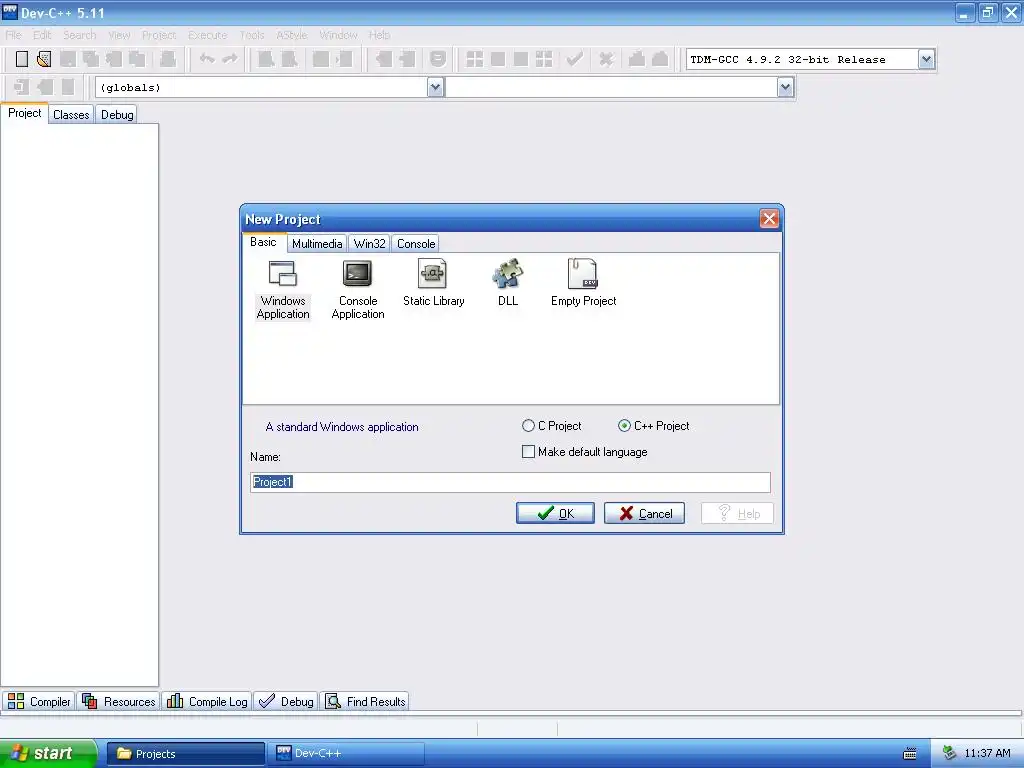Click the Debug checkmark toolbar icon
The width and height of the screenshot is (1024, 768).
tap(574, 59)
